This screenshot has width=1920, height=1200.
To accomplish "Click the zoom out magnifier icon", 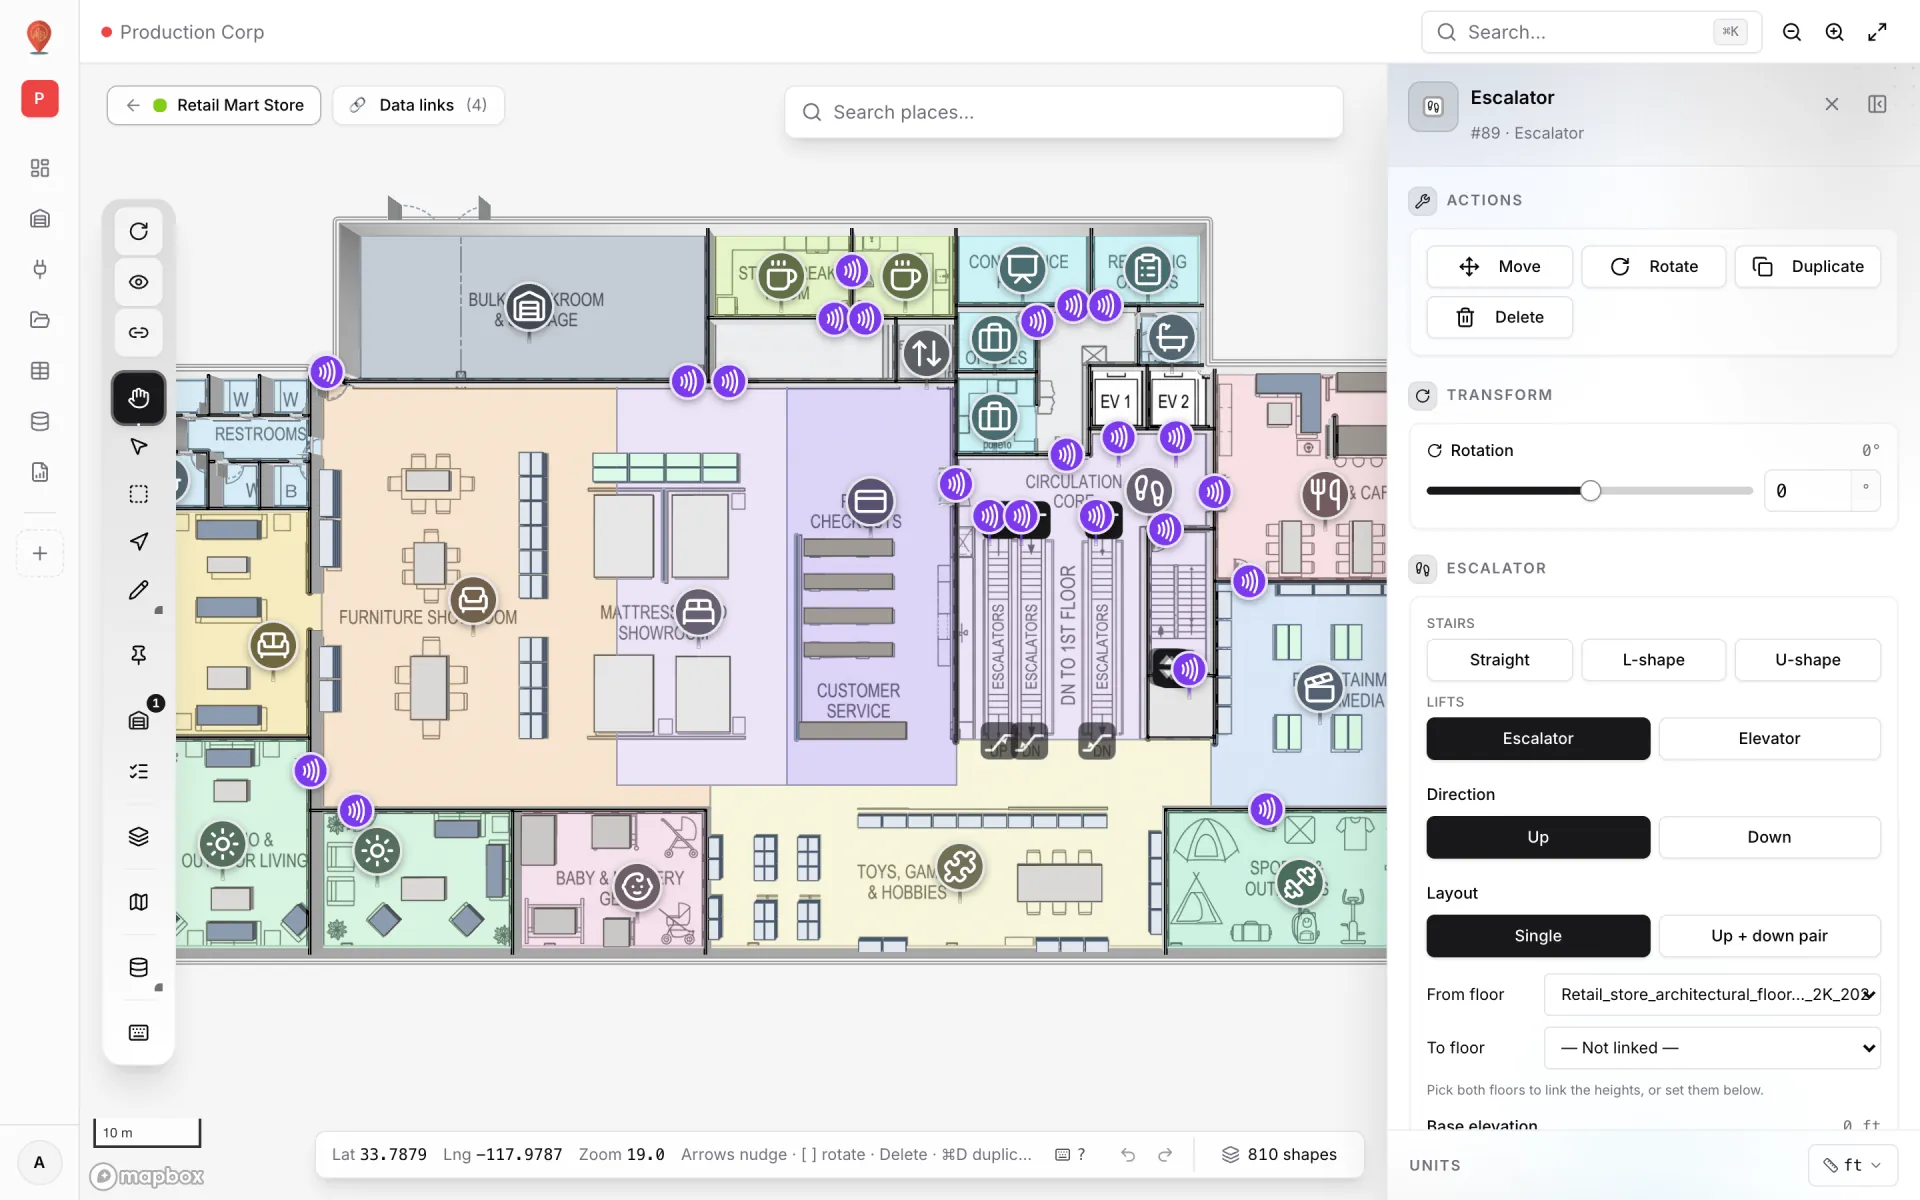I will [x=1792, y=32].
